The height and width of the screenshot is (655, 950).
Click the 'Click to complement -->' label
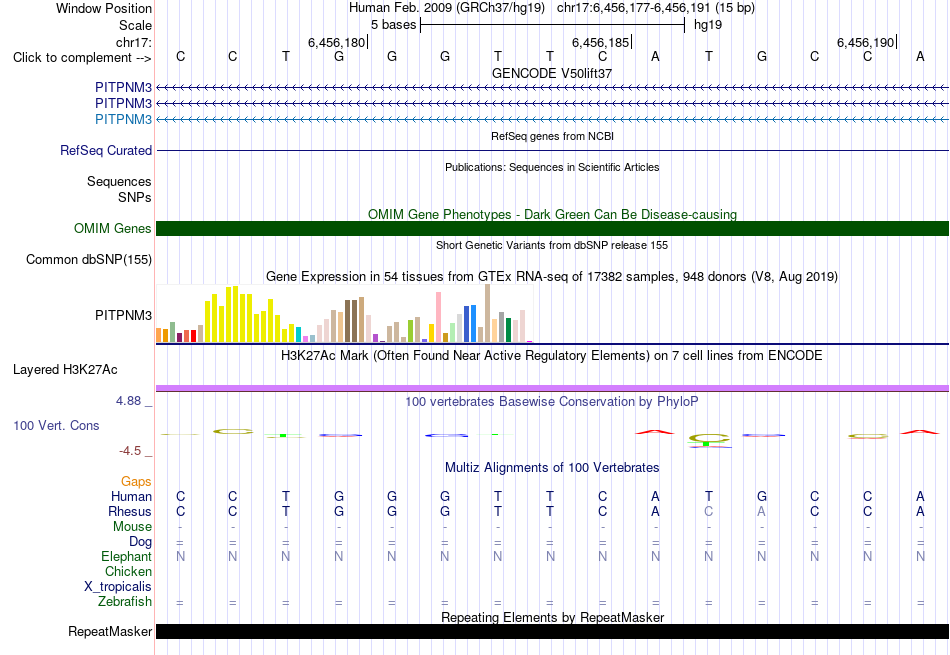(x=82, y=58)
